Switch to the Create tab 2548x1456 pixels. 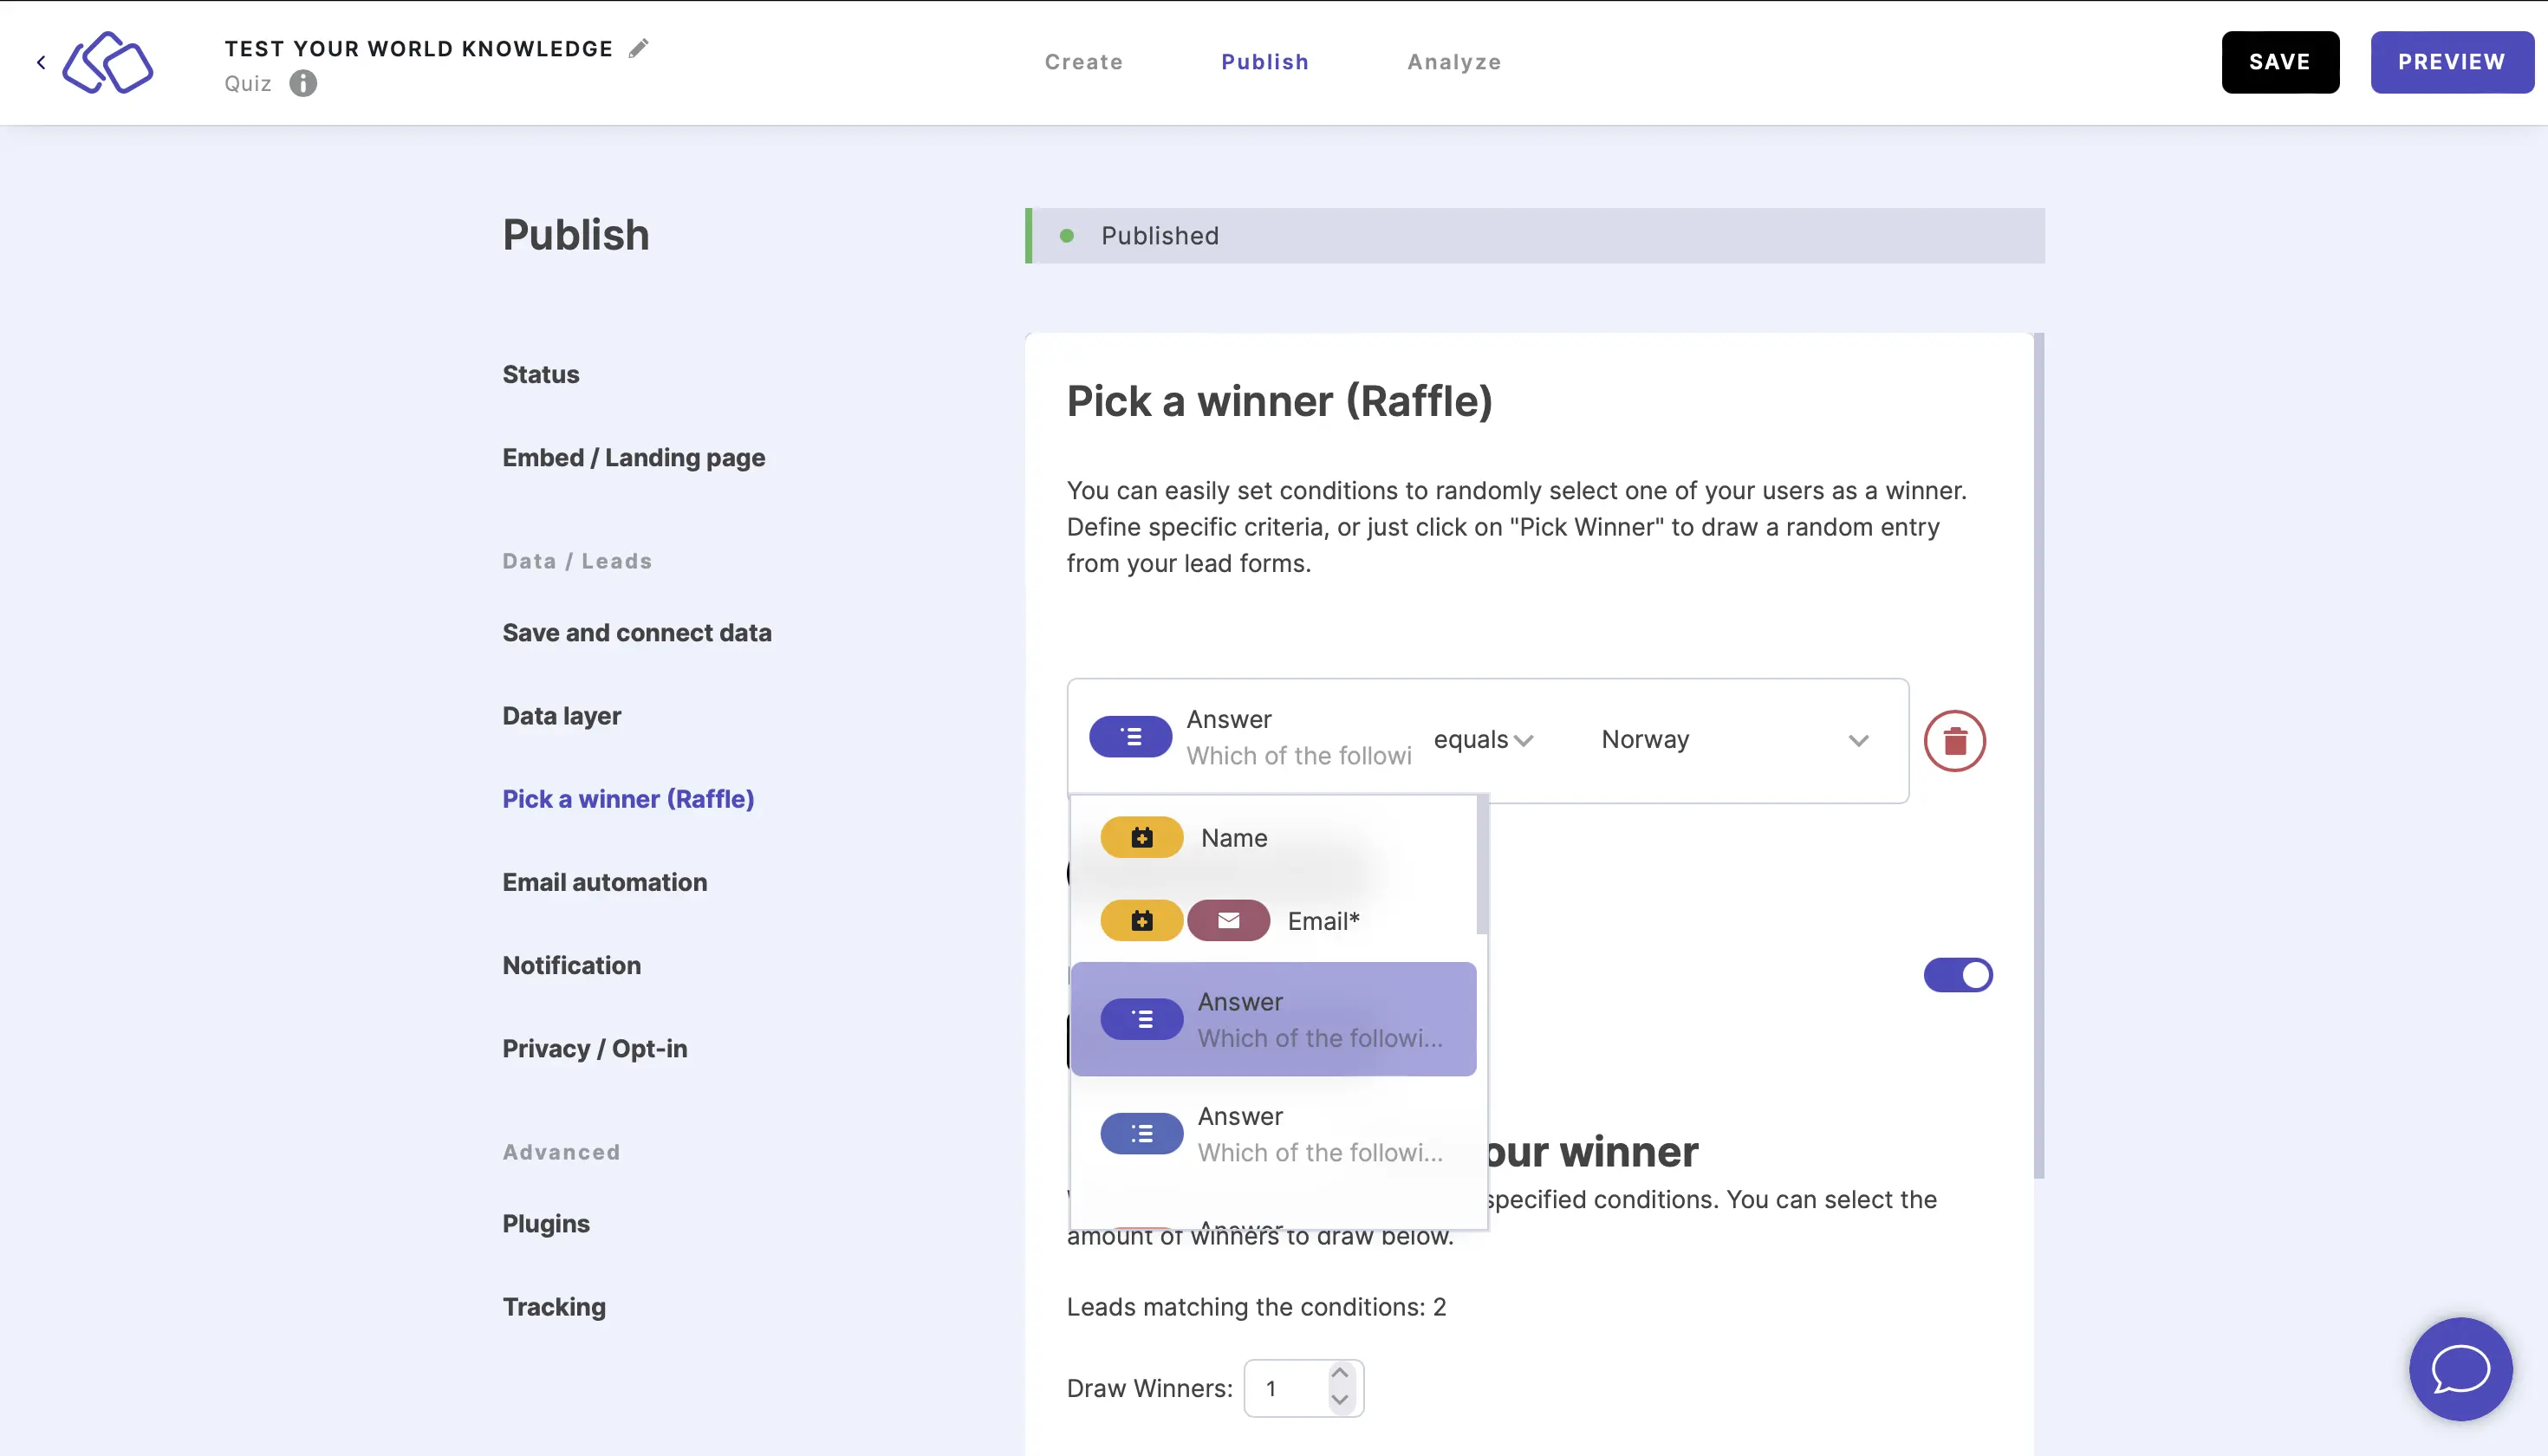(1083, 62)
